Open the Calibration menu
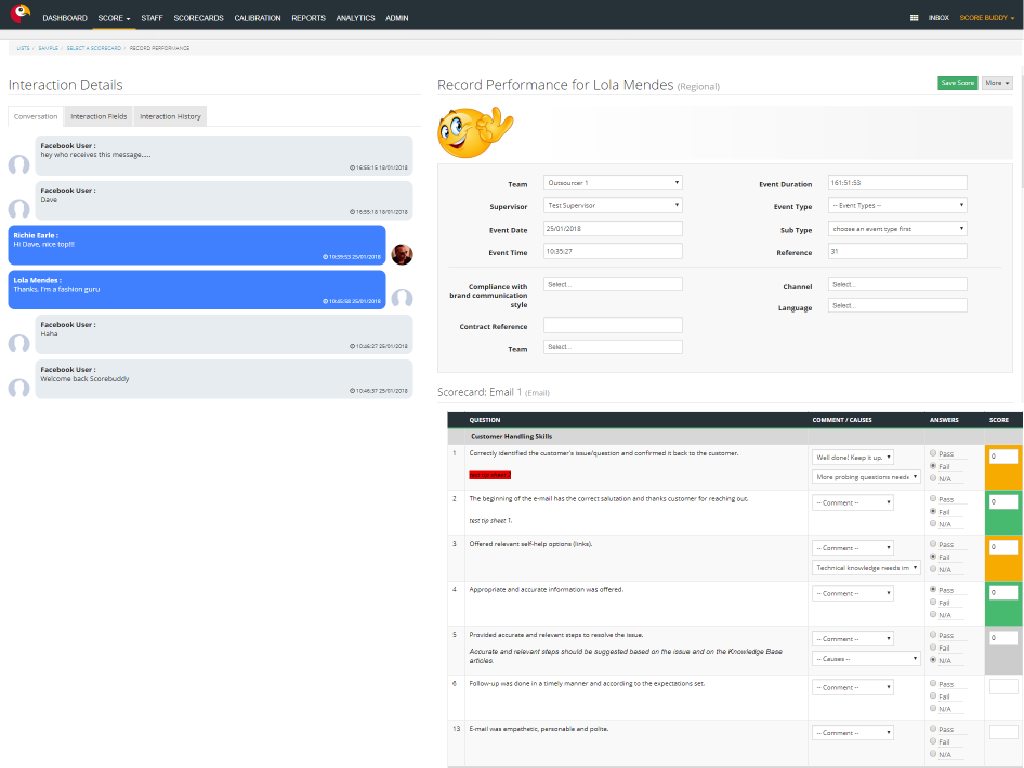Viewport: 1024px width, 768px height. tap(257, 18)
